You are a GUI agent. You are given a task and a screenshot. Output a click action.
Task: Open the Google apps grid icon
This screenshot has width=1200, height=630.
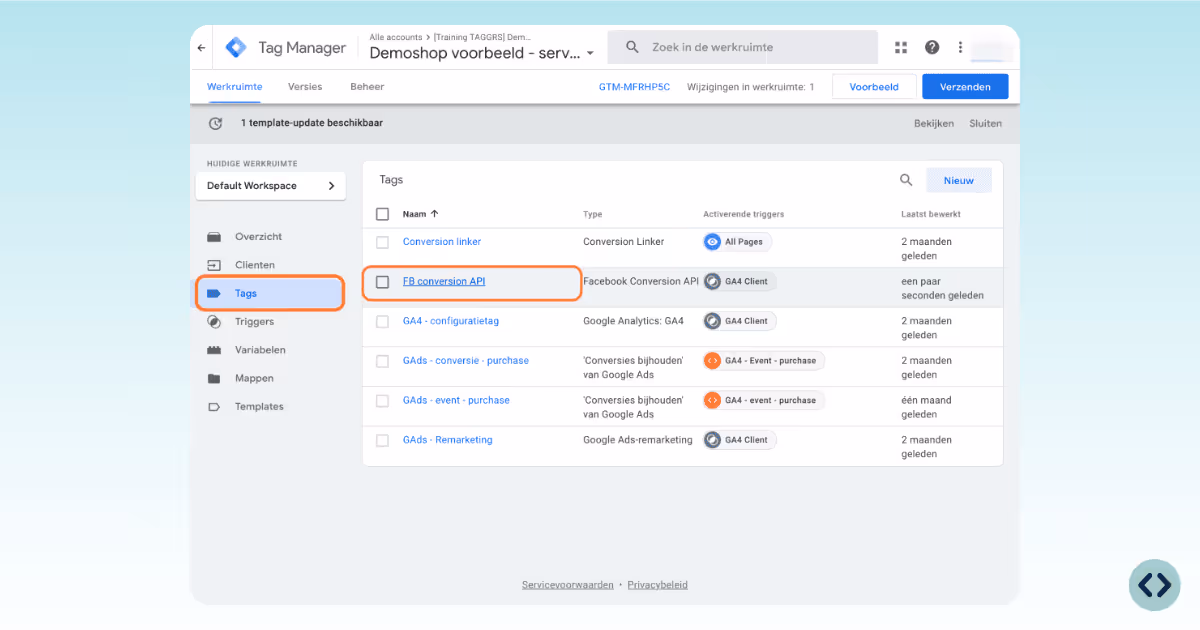coord(901,47)
